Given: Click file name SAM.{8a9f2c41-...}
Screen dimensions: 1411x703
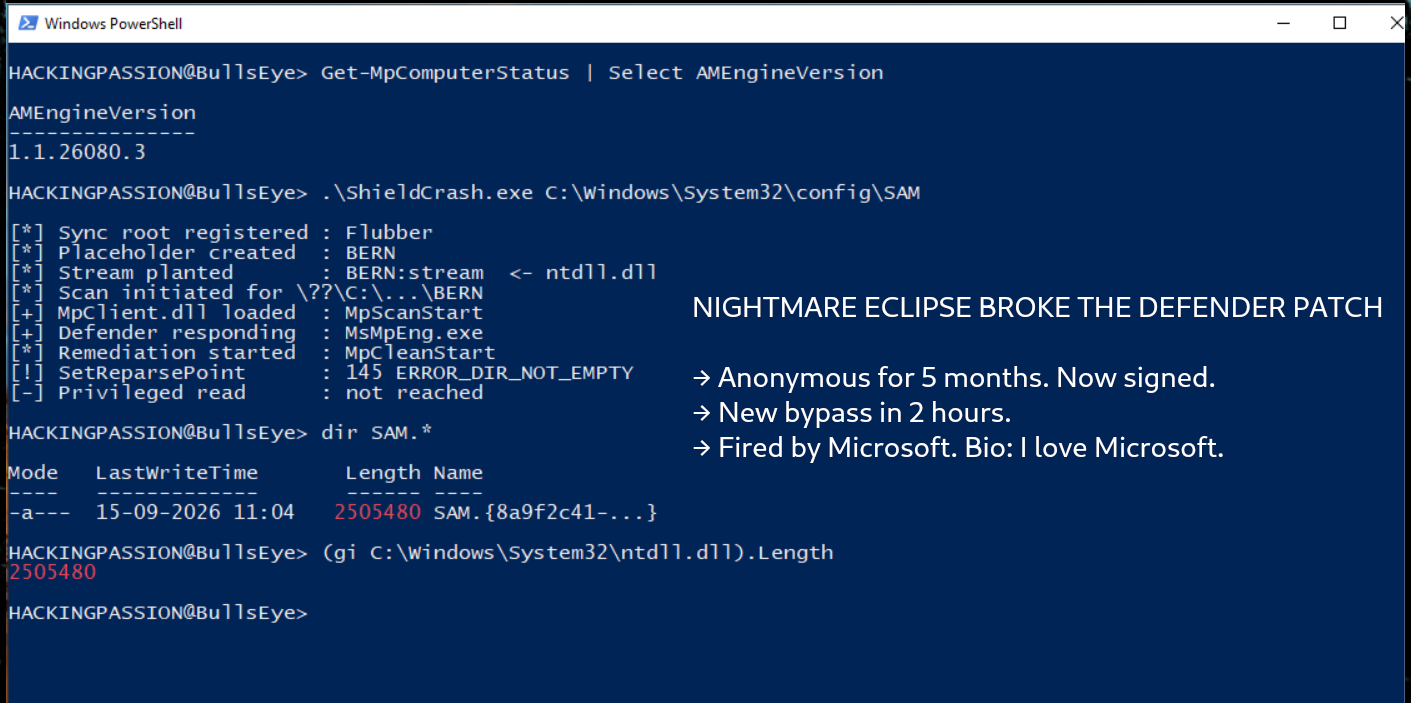Looking at the screenshot, I should pyautogui.click(x=545, y=513).
